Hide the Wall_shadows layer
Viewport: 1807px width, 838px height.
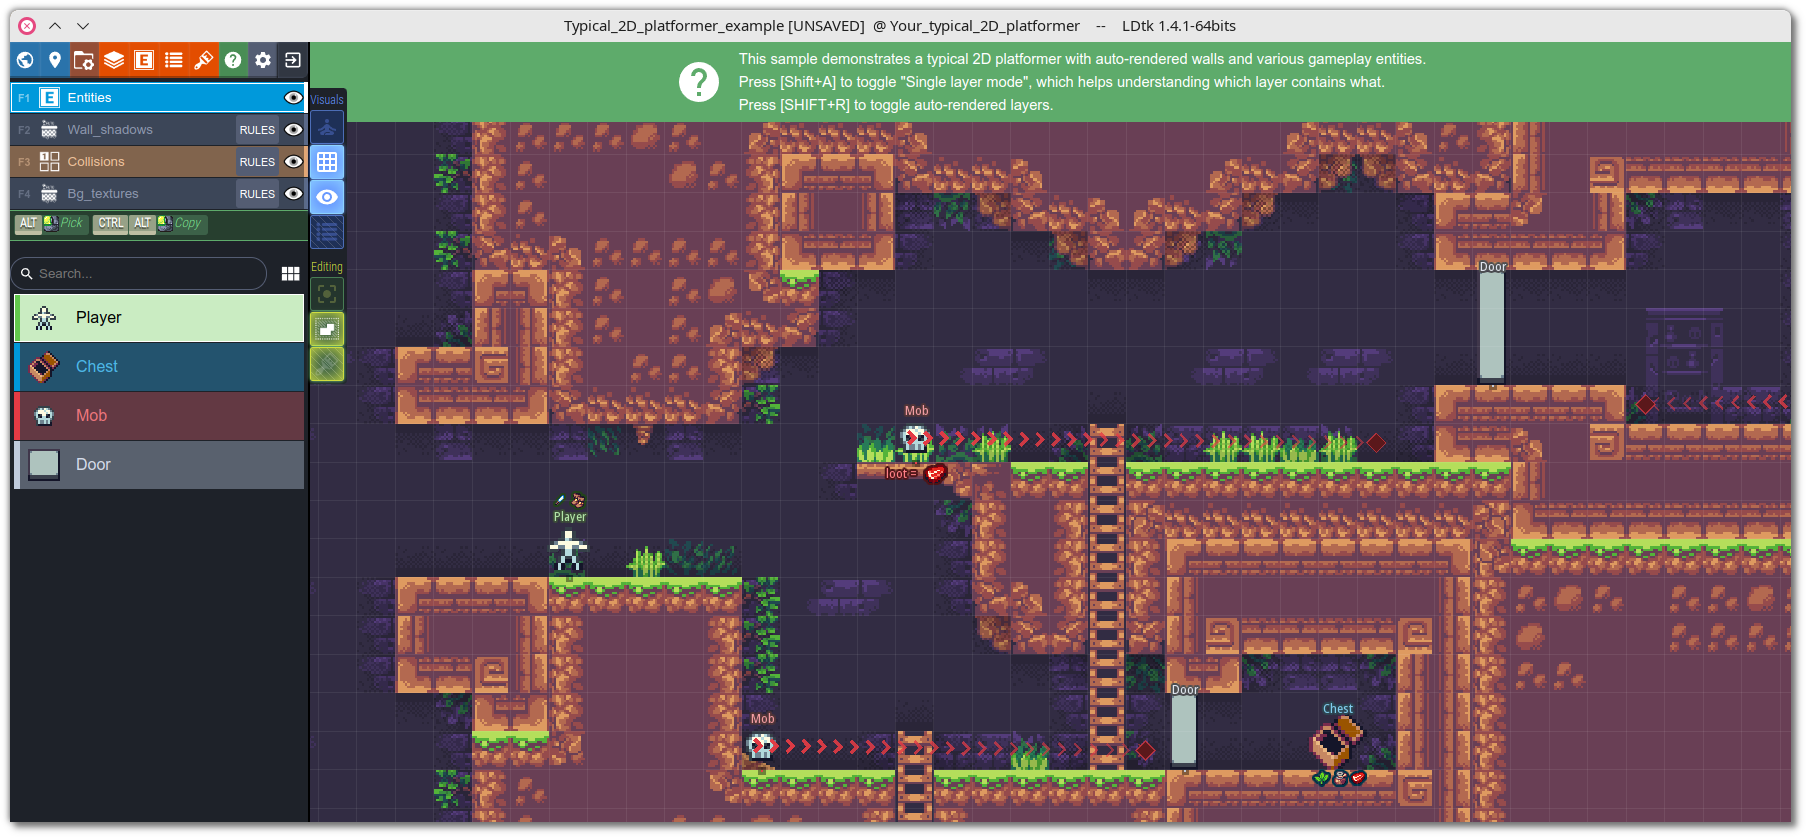tap(293, 130)
